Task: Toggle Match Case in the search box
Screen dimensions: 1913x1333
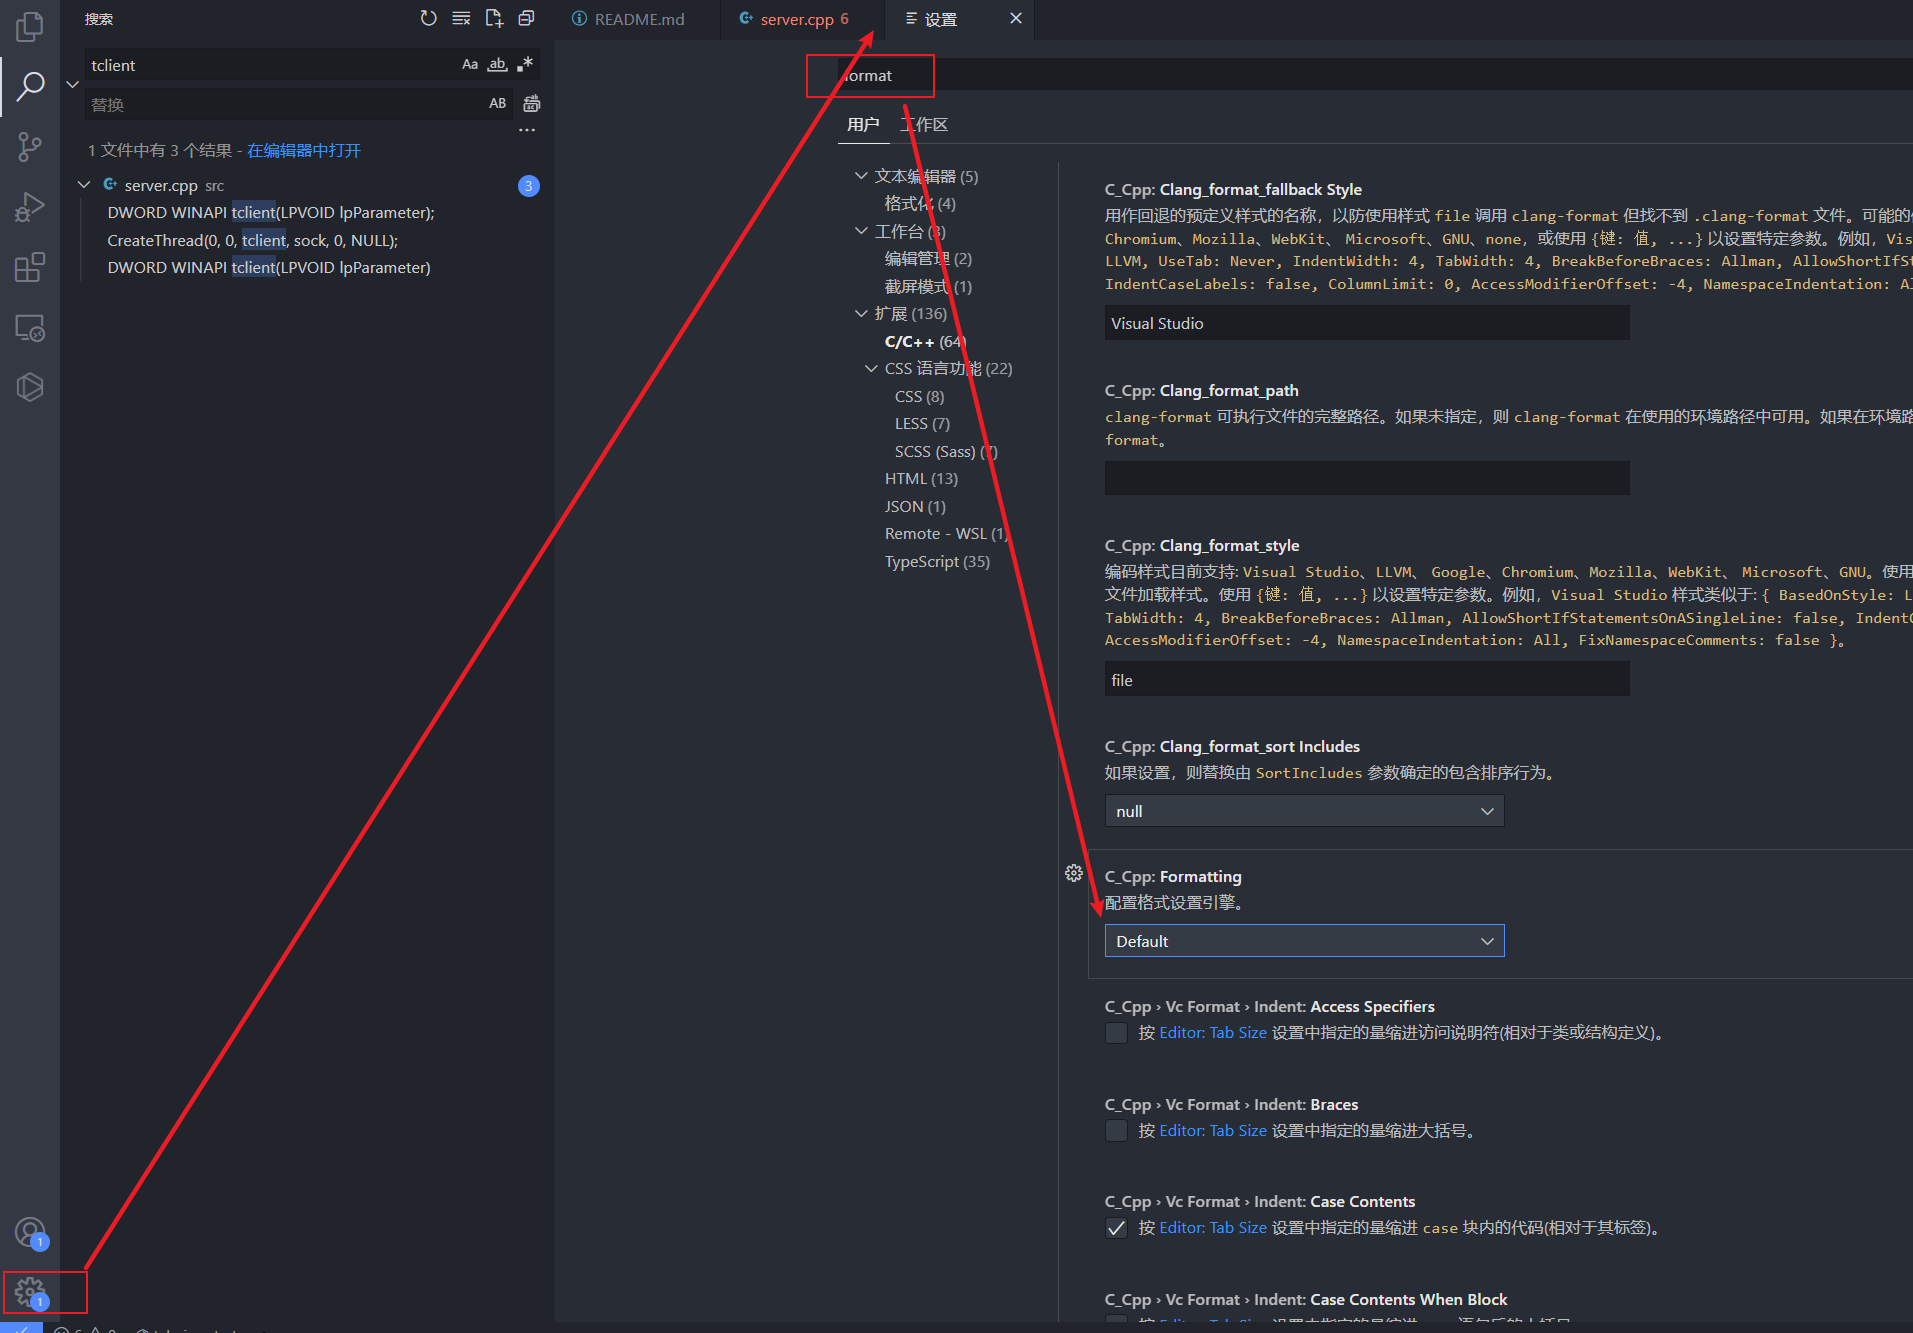Action: [469, 64]
